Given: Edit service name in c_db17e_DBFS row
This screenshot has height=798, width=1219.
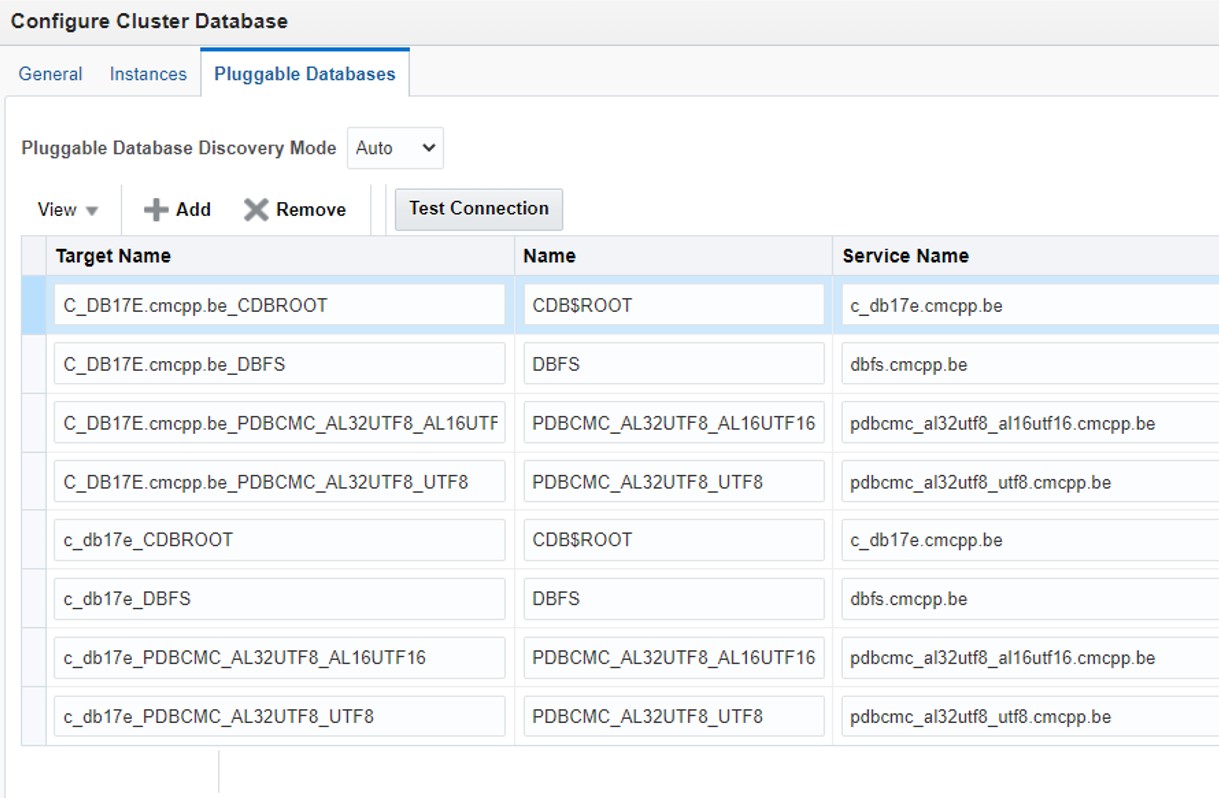Looking at the screenshot, I should click(x=1030, y=599).
